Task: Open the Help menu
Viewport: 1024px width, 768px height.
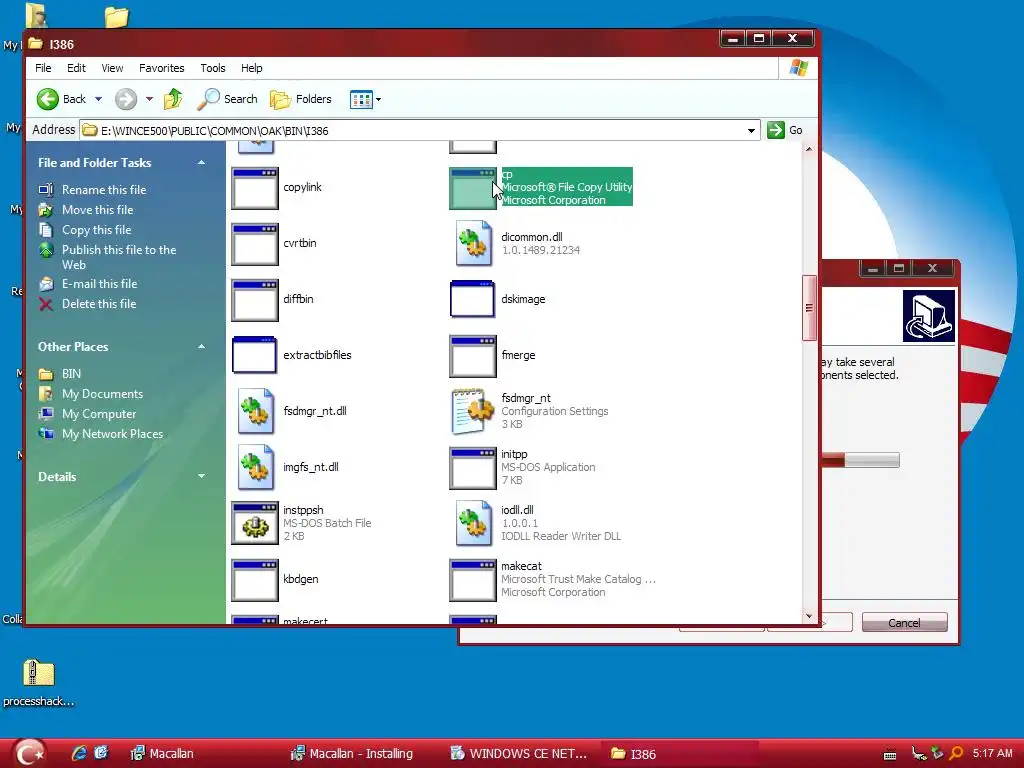Action: pos(251,68)
